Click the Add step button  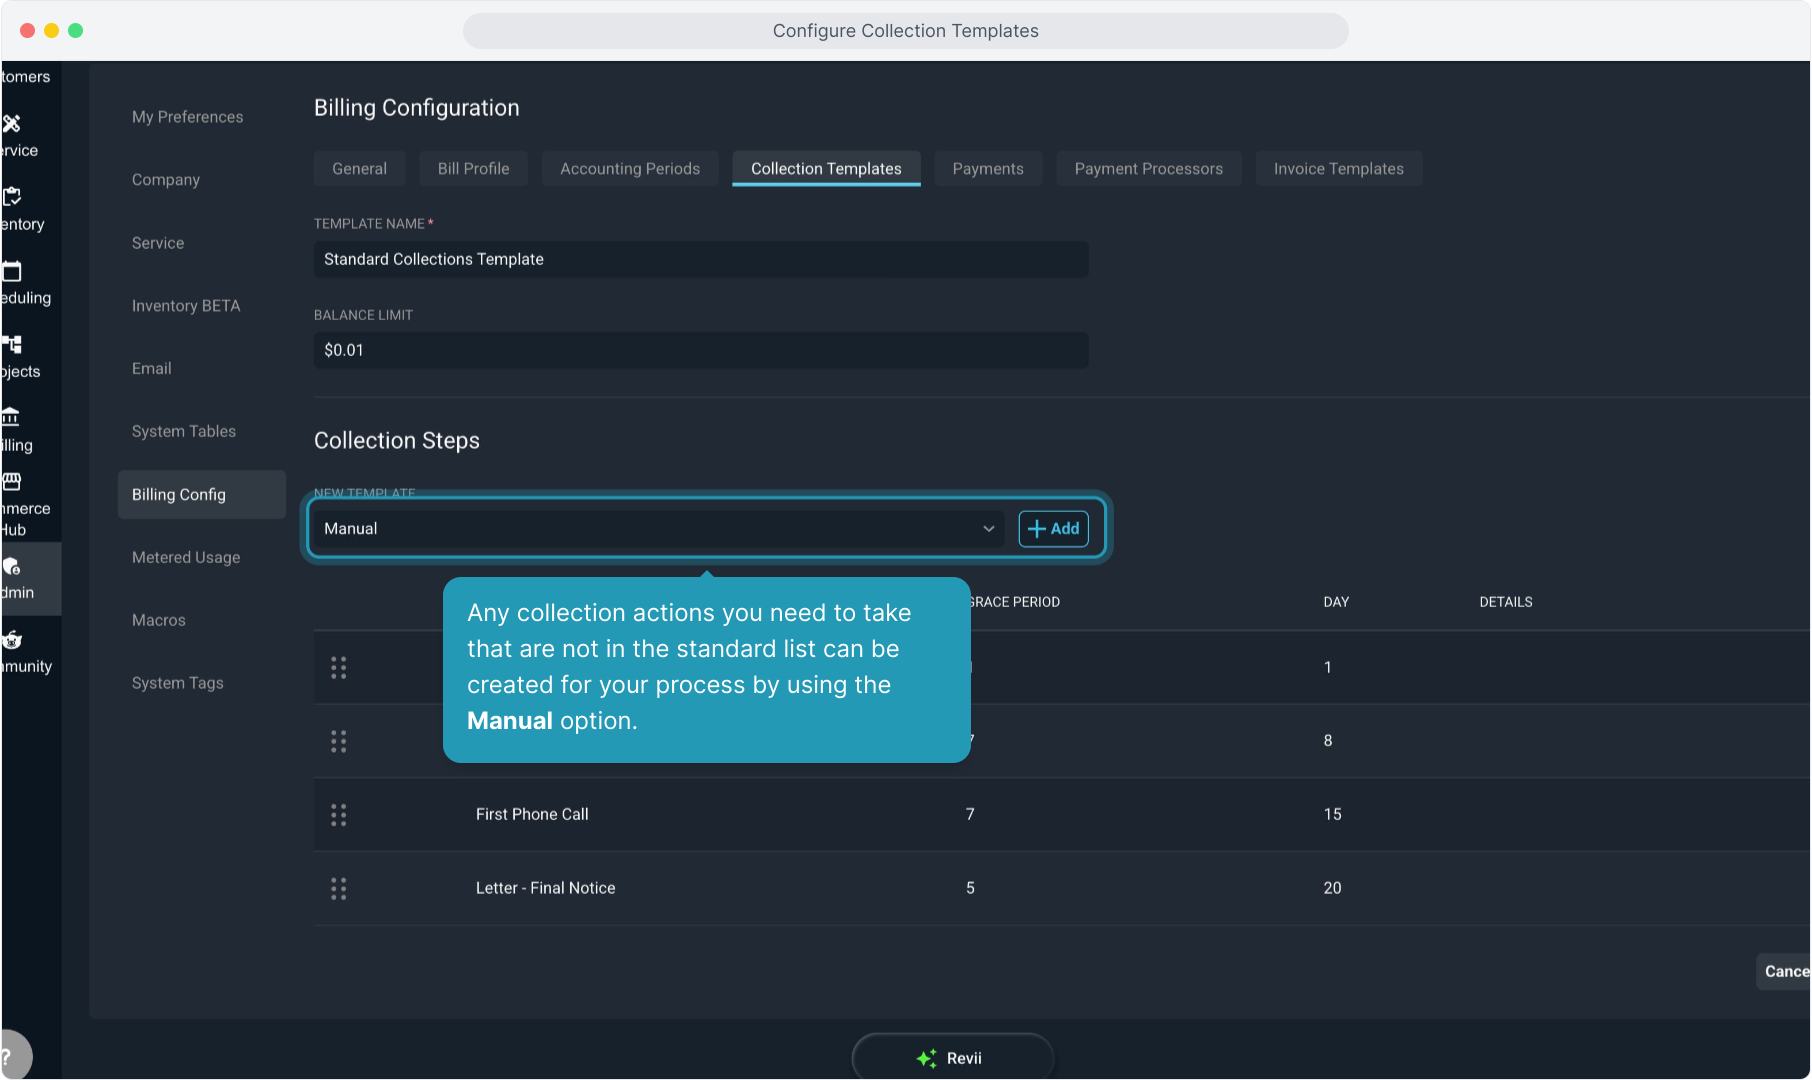[x=1053, y=529]
